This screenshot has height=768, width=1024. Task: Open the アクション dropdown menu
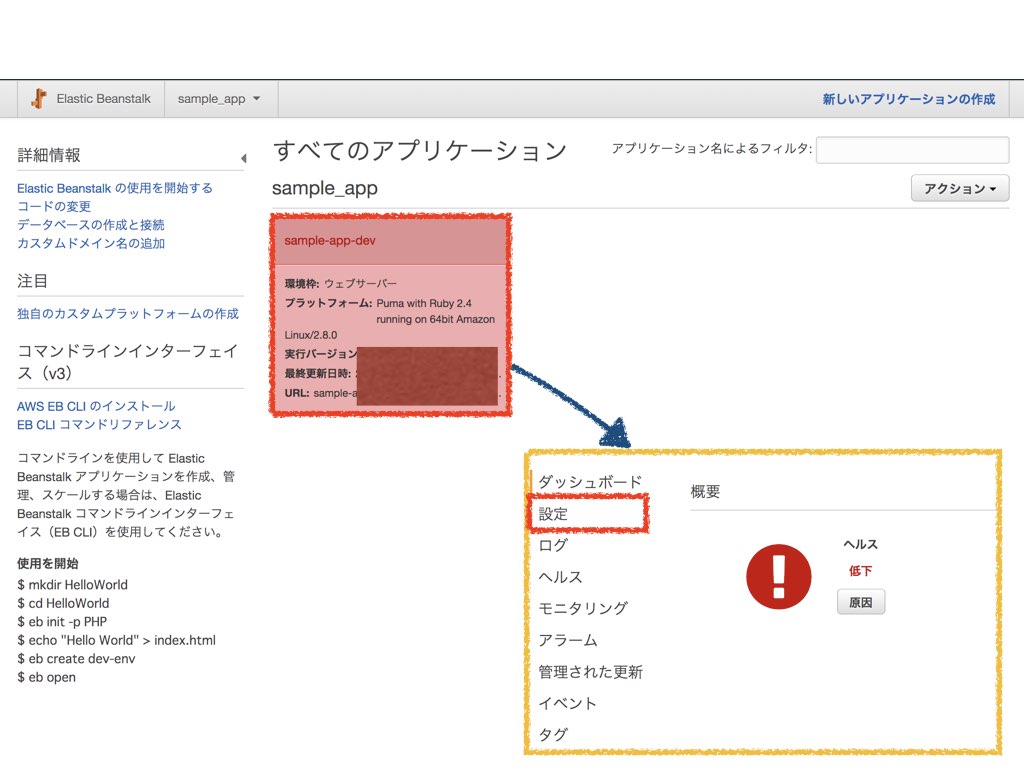958,188
